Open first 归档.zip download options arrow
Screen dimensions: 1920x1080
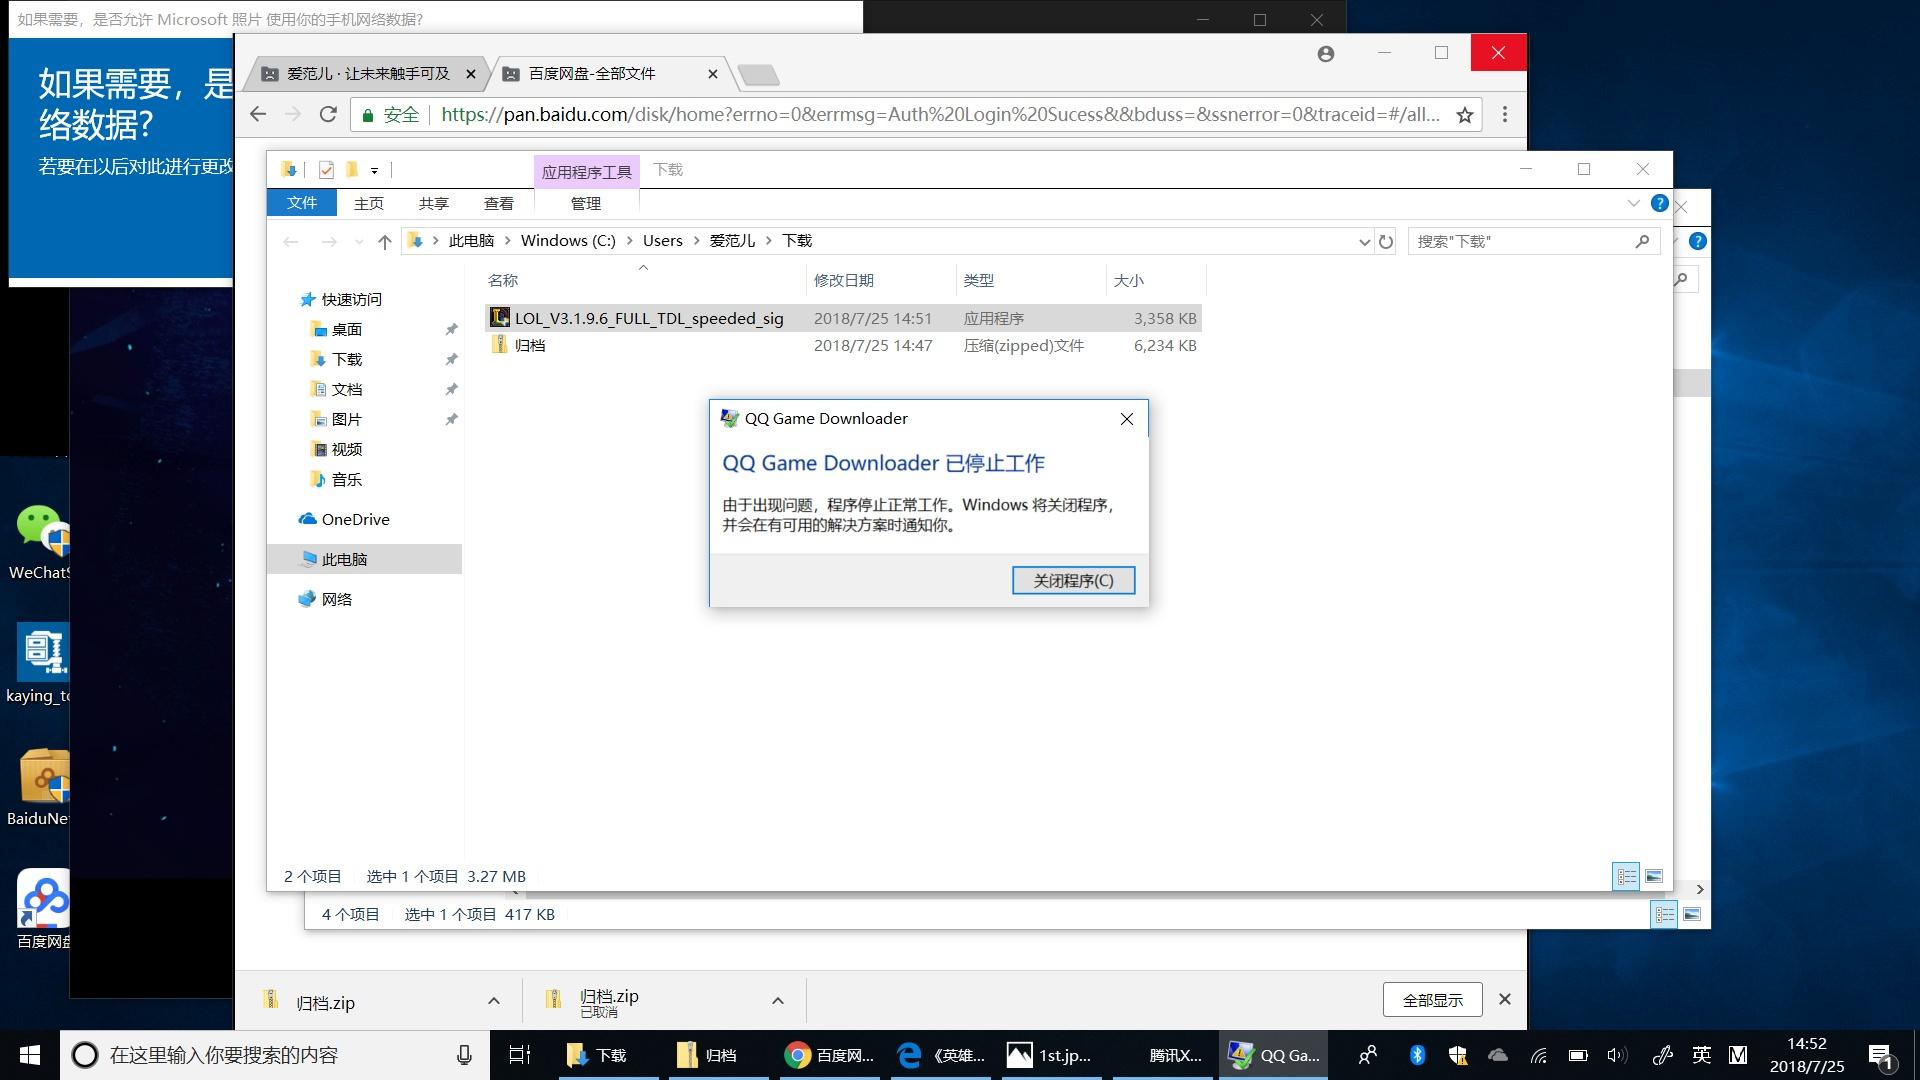click(x=493, y=1001)
